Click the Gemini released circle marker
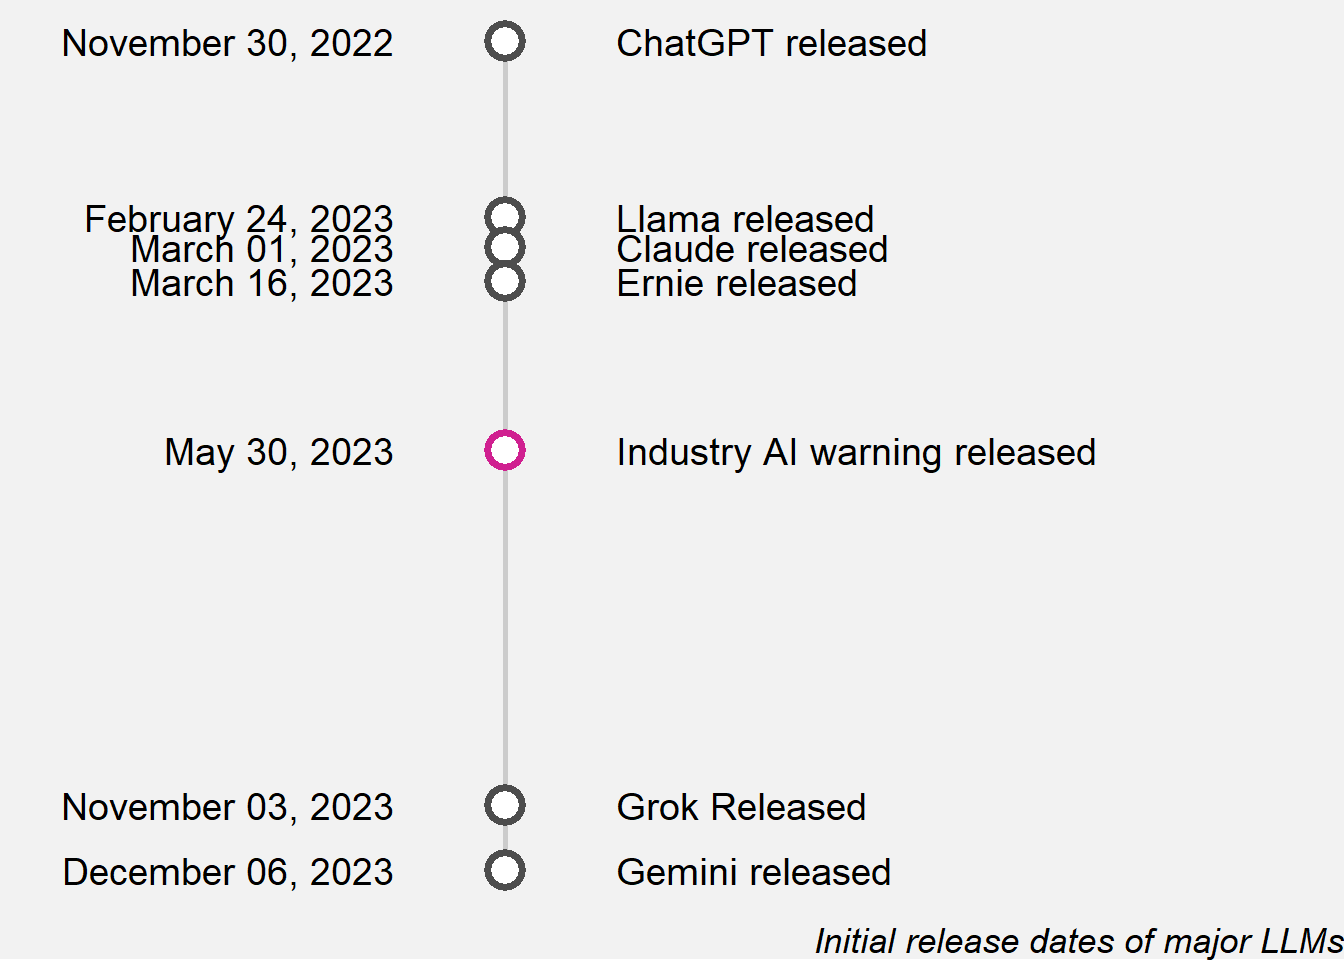This screenshot has width=1344, height=960. coord(505,870)
